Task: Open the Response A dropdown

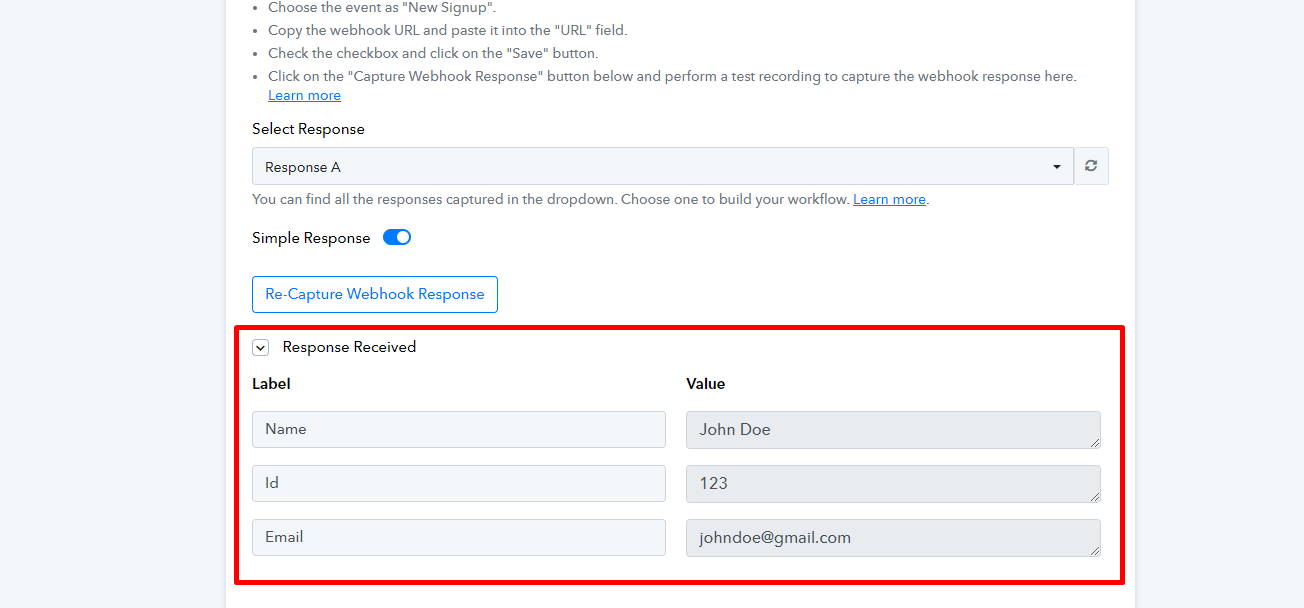Action: click(663, 166)
